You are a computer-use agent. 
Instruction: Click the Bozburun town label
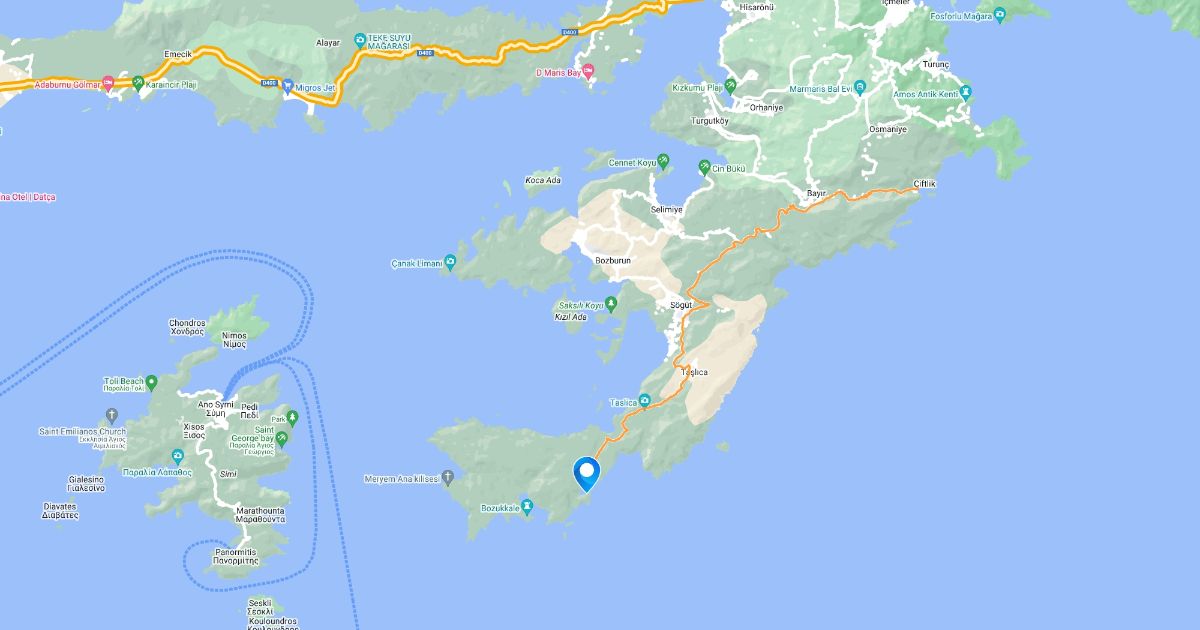(x=614, y=260)
